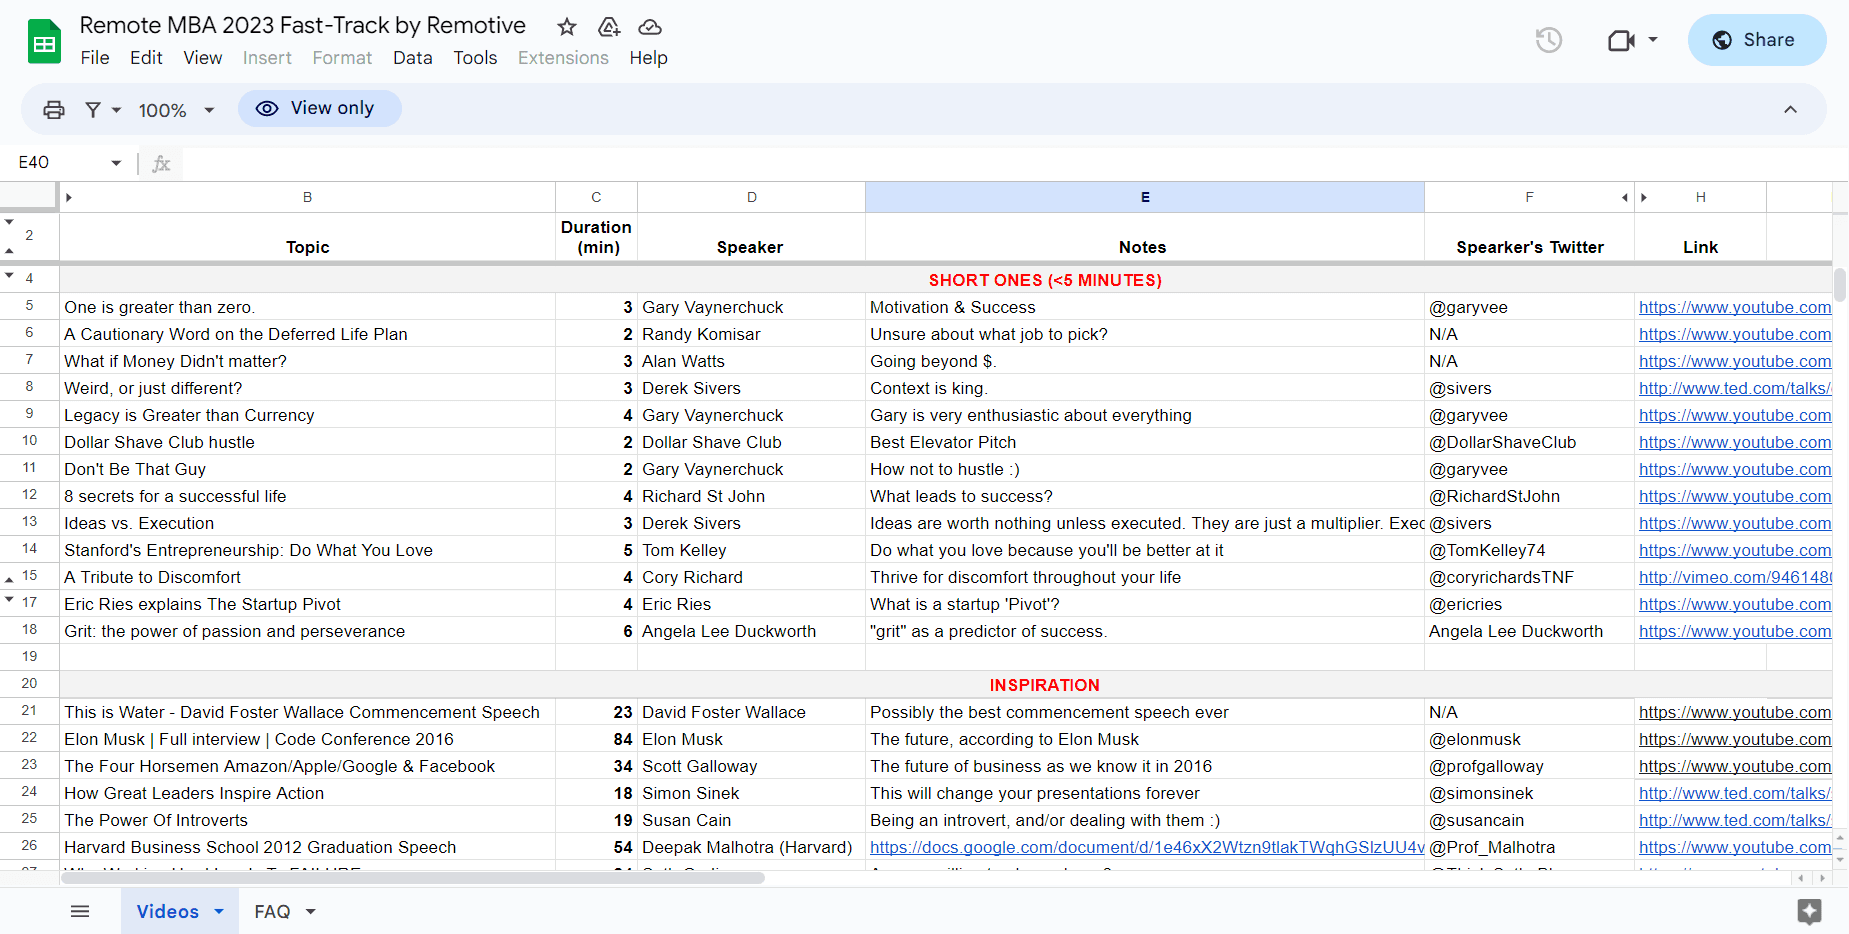Image resolution: width=1849 pixels, height=934 pixels.
Task: Open the version history clock icon
Action: pos(1548,40)
